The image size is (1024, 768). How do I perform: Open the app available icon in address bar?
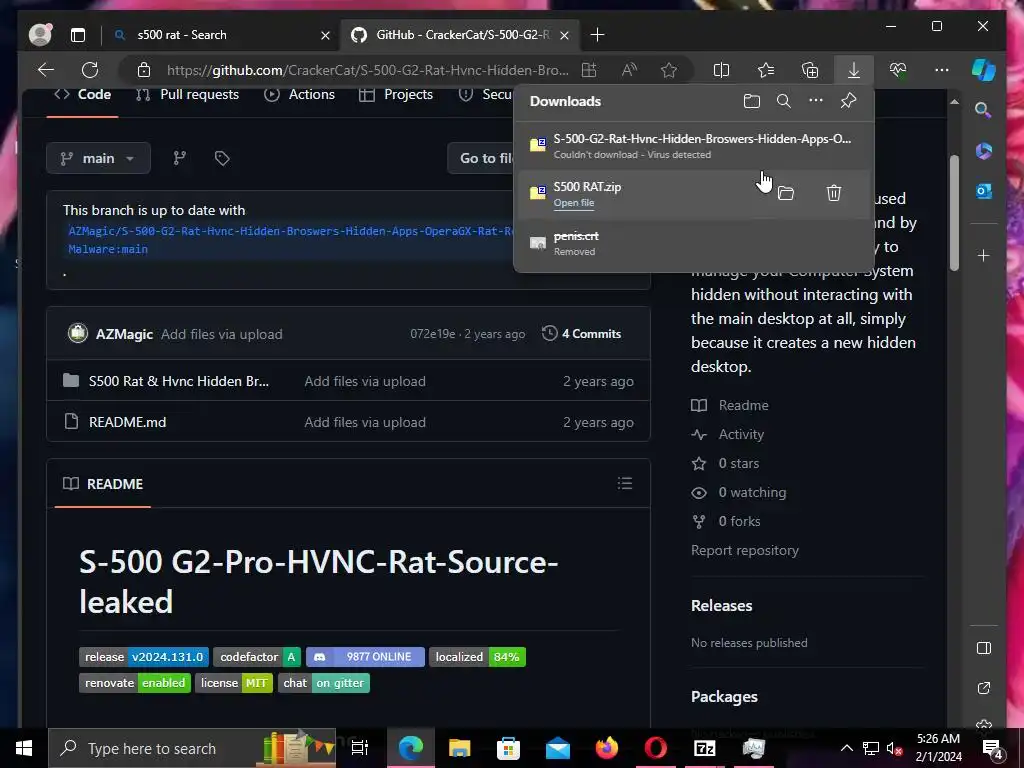click(x=589, y=70)
